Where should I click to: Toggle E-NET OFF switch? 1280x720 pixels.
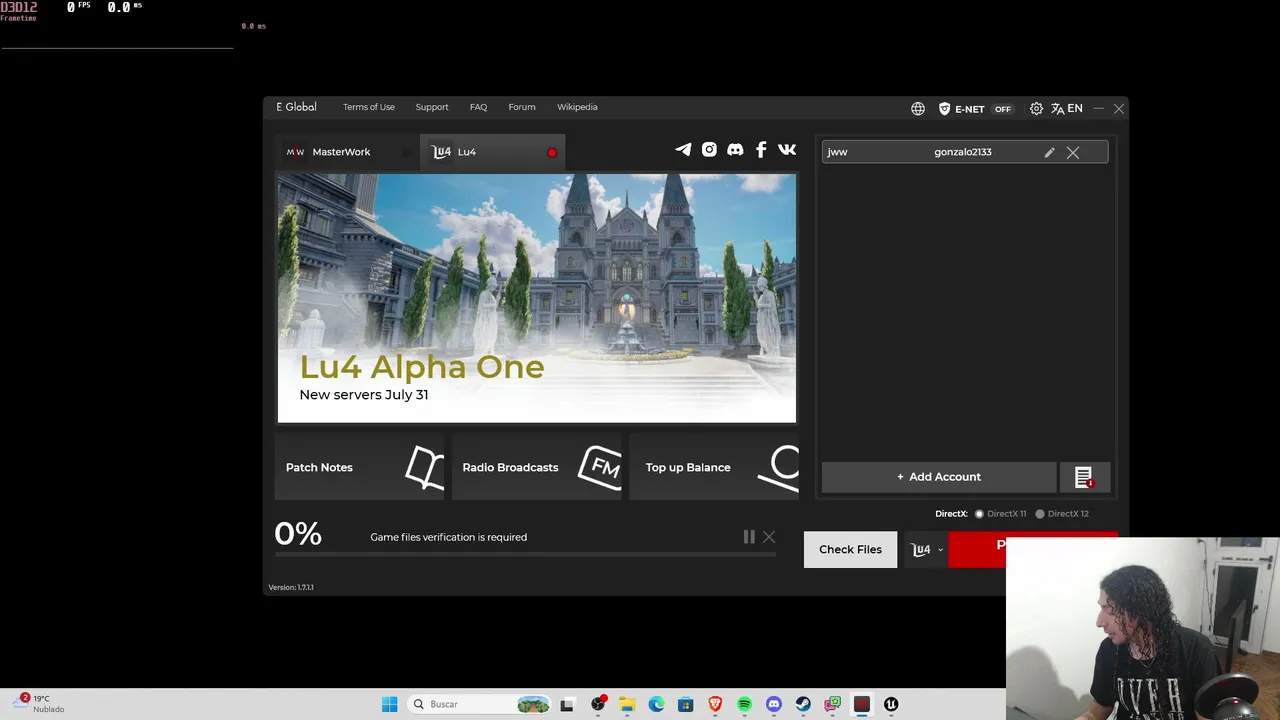tap(1003, 109)
